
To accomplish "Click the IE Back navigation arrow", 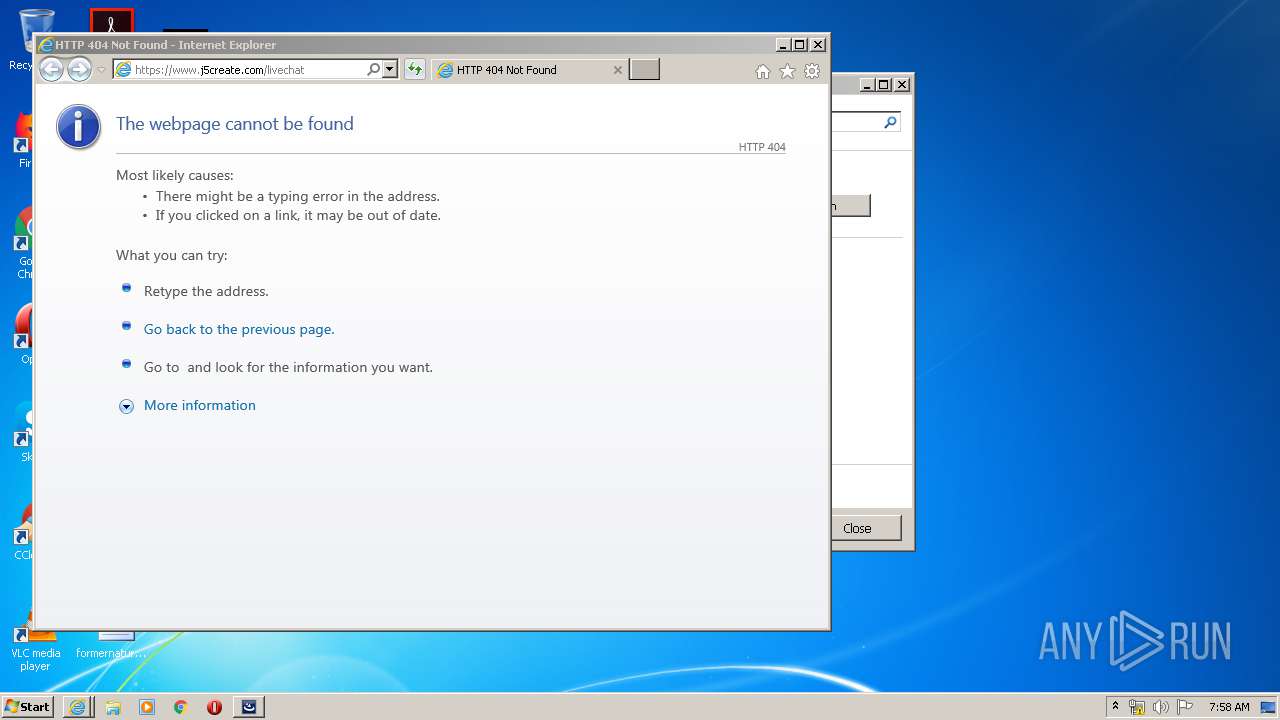I will coord(51,69).
